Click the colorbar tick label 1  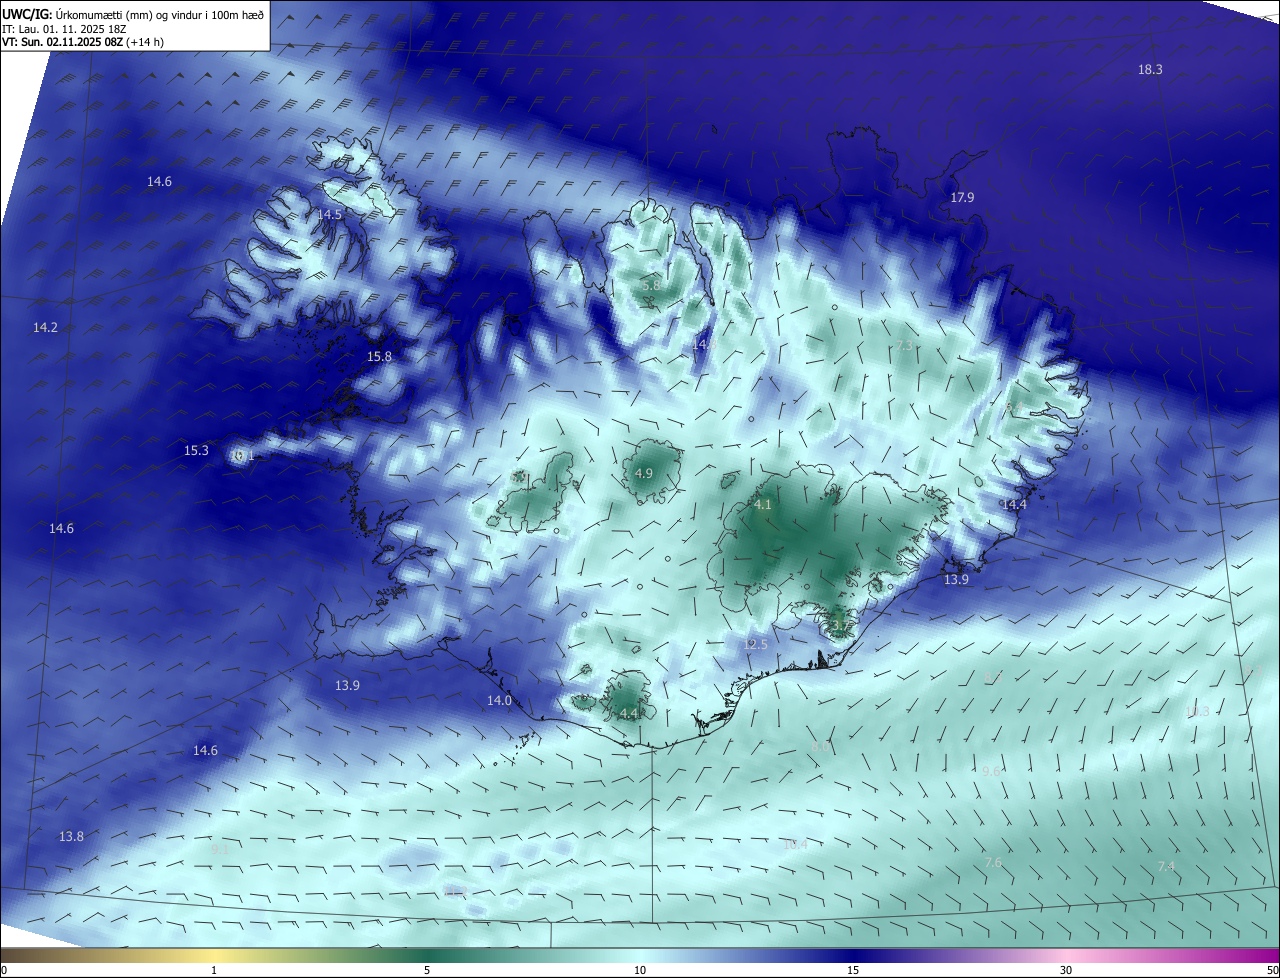(x=214, y=970)
